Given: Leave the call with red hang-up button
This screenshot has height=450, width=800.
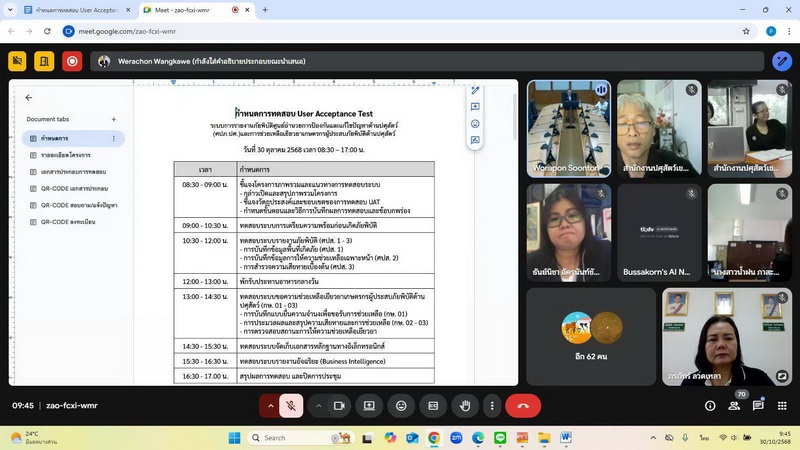Looking at the screenshot, I should [523, 405].
